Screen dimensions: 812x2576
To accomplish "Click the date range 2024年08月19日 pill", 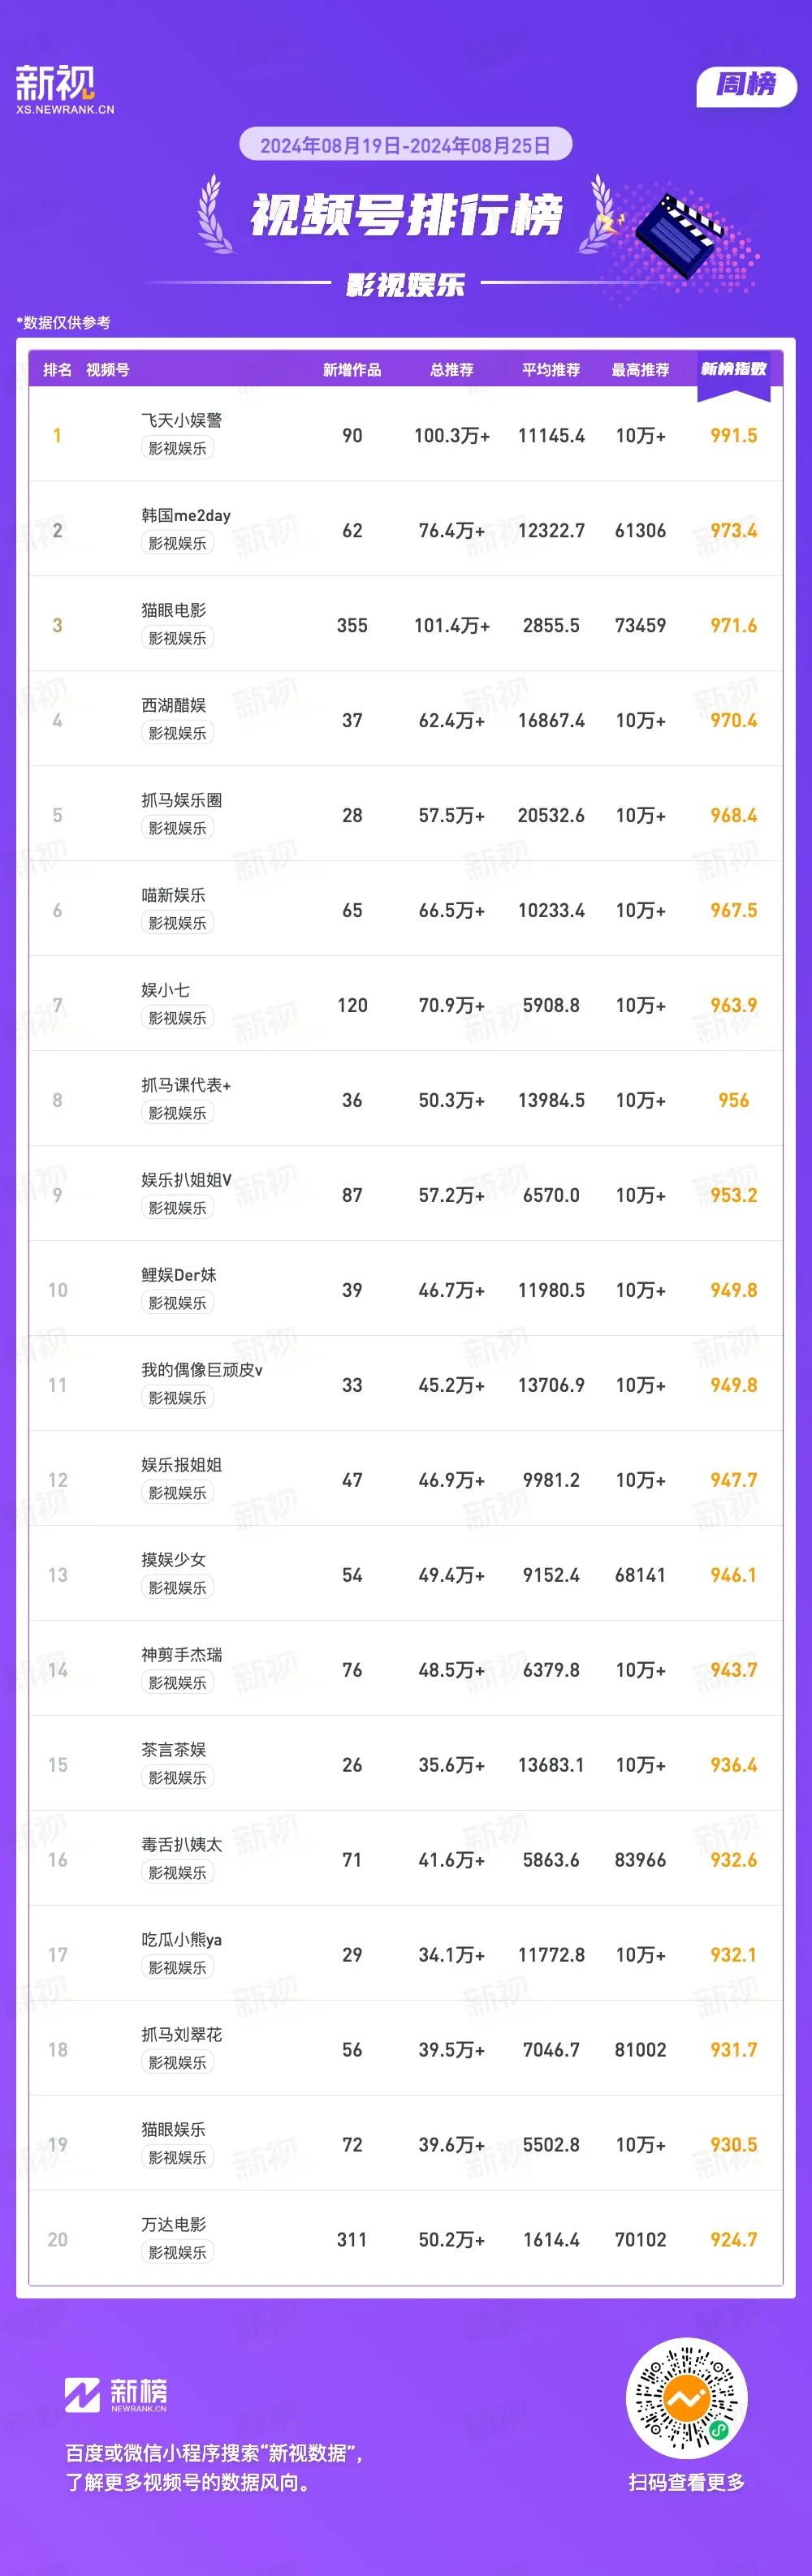I will point(405,145).
